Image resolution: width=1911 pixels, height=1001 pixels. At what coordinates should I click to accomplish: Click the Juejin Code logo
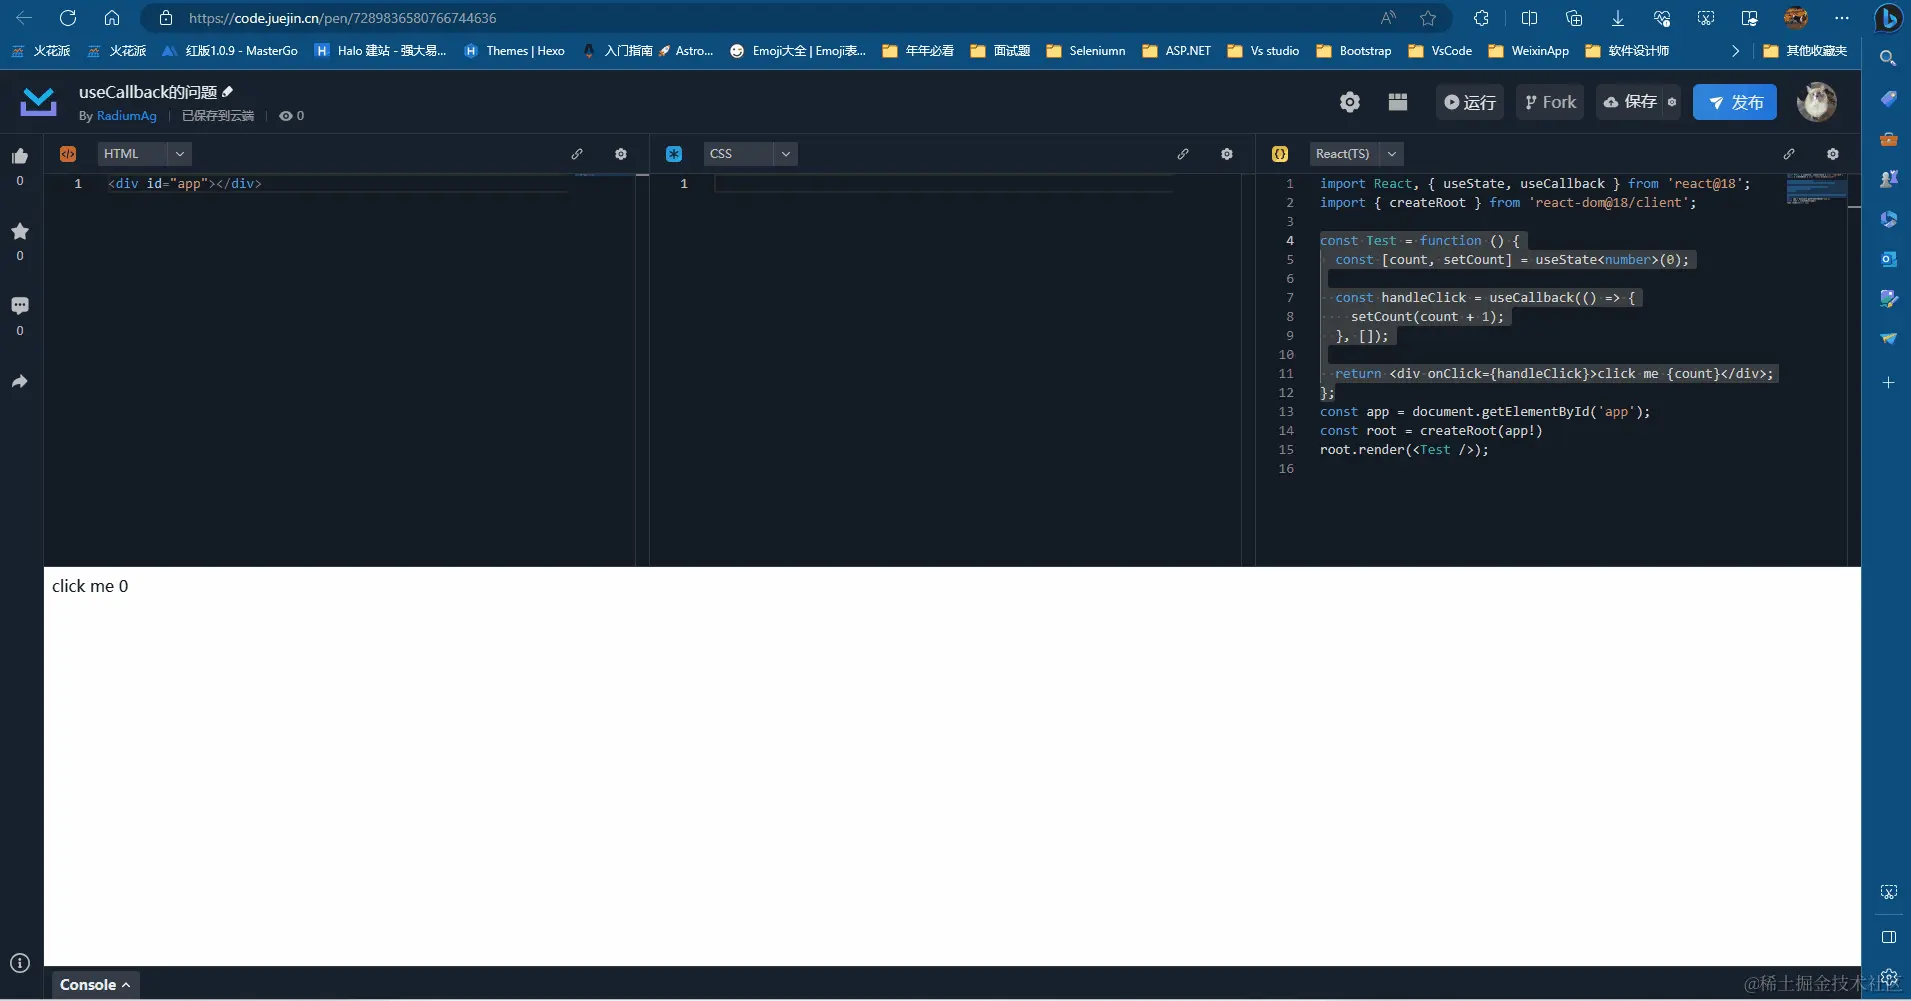point(39,102)
